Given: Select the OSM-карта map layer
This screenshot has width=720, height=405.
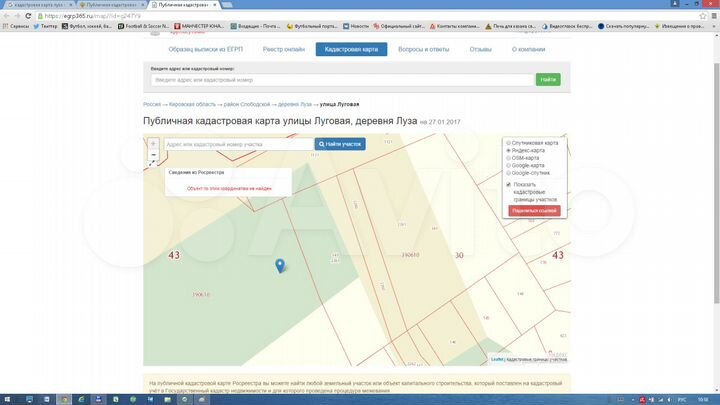Looking at the screenshot, I should click(x=508, y=157).
